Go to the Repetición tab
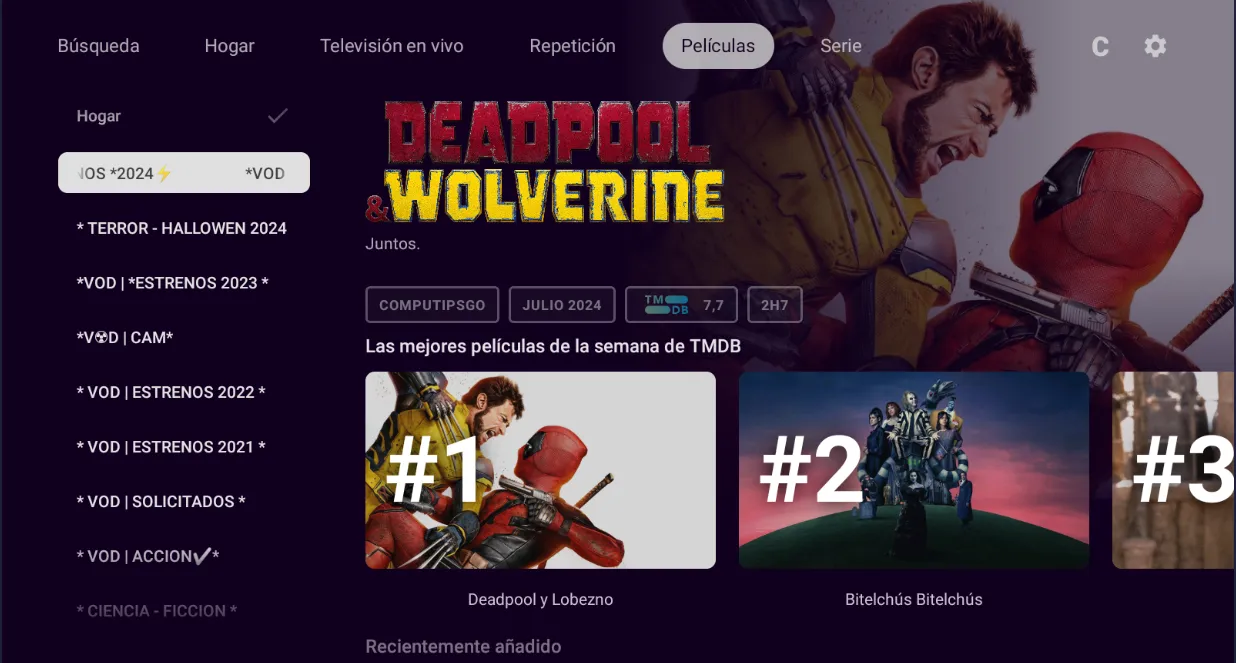This screenshot has height=663, width=1236. coord(572,46)
